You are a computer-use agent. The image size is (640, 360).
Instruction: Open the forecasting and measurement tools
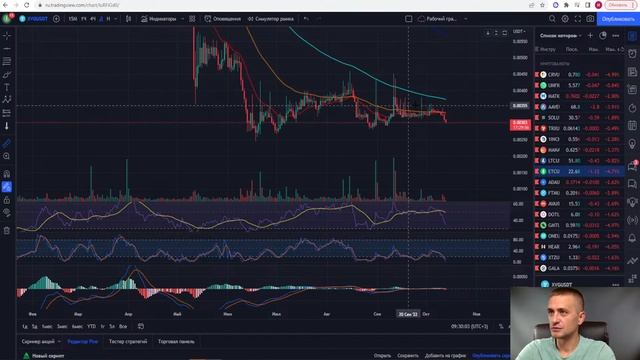point(7,113)
